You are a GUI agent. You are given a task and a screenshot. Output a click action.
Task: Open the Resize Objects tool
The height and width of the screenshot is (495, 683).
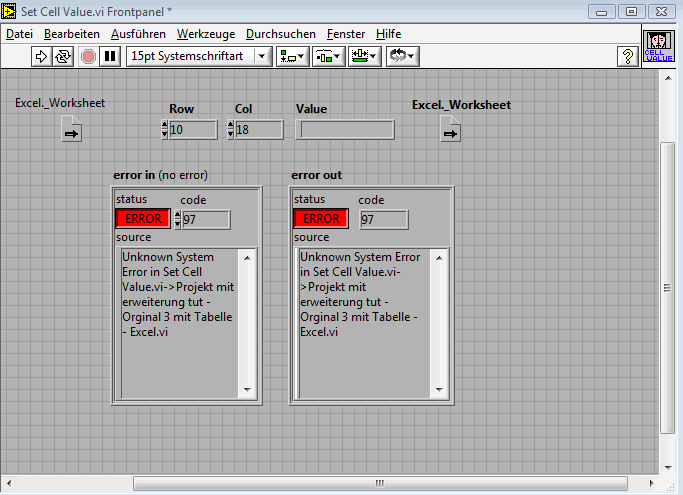pyautogui.click(x=365, y=56)
